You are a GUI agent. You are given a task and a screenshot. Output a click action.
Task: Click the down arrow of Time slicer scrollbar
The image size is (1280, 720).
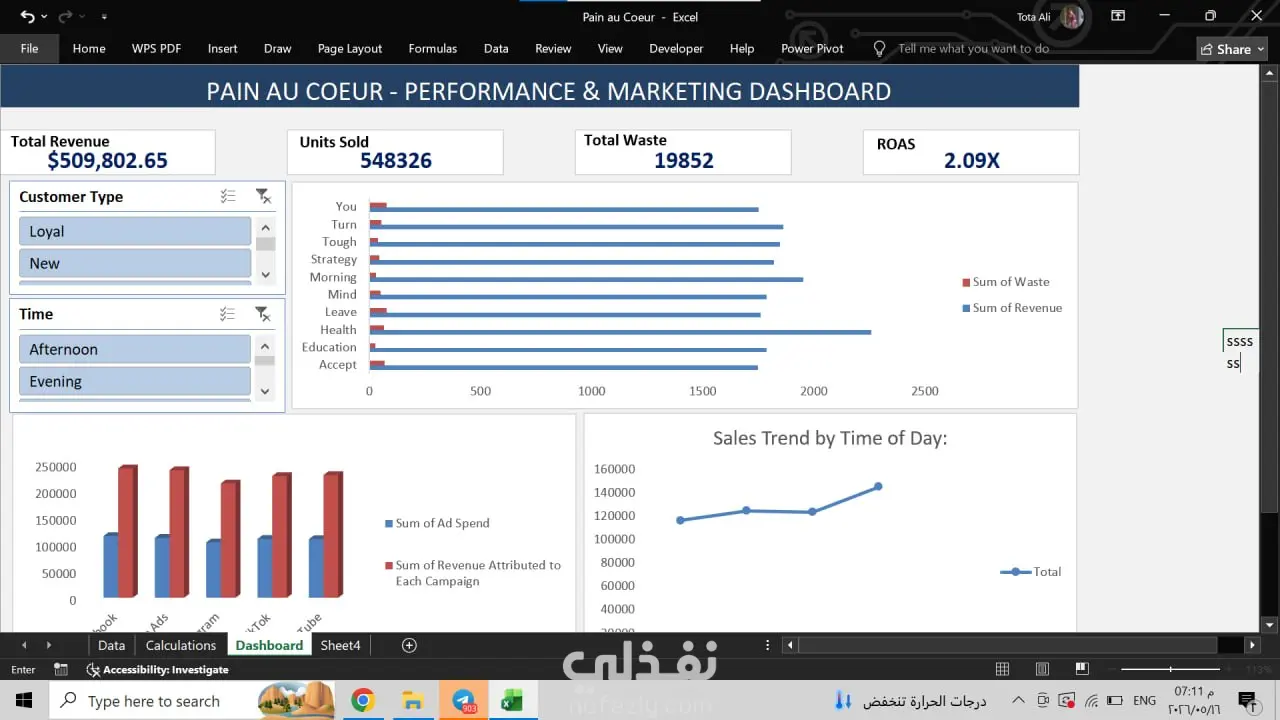point(265,391)
